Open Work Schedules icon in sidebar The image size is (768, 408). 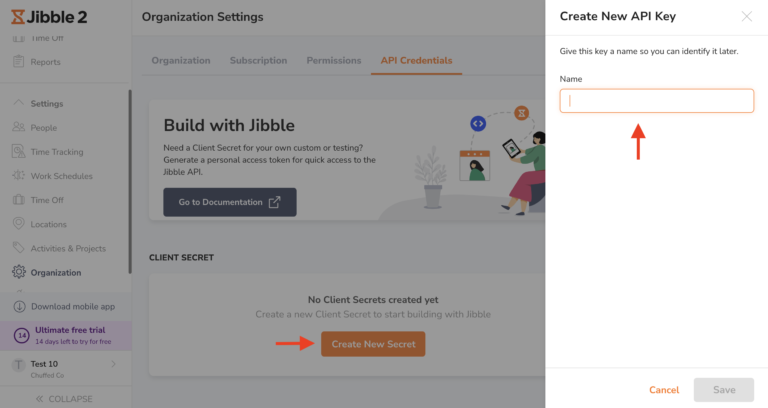(19, 176)
